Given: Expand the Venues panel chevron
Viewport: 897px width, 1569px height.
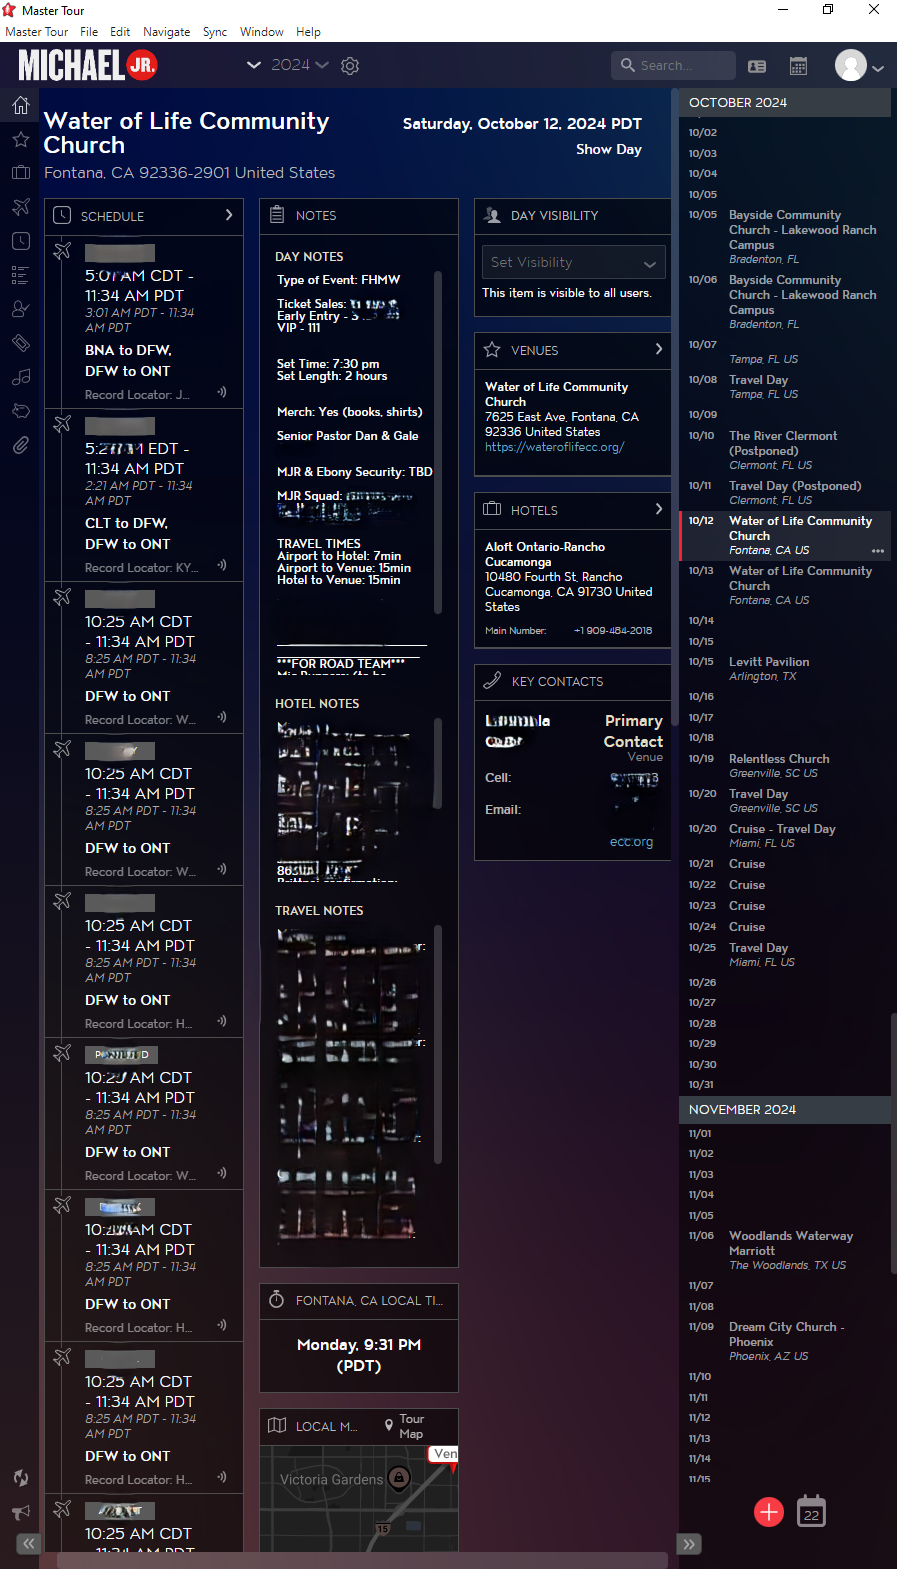Looking at the screenshot, I should [x=658, y=349].
